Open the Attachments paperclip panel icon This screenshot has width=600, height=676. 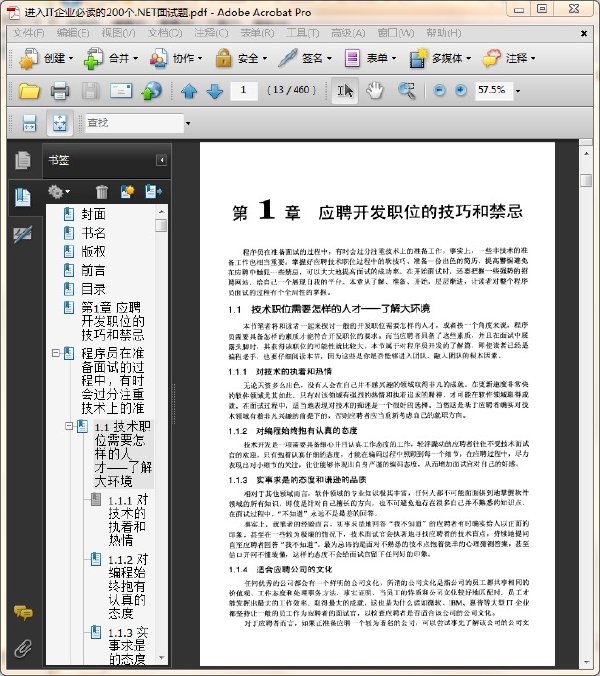tap(23, 648)
